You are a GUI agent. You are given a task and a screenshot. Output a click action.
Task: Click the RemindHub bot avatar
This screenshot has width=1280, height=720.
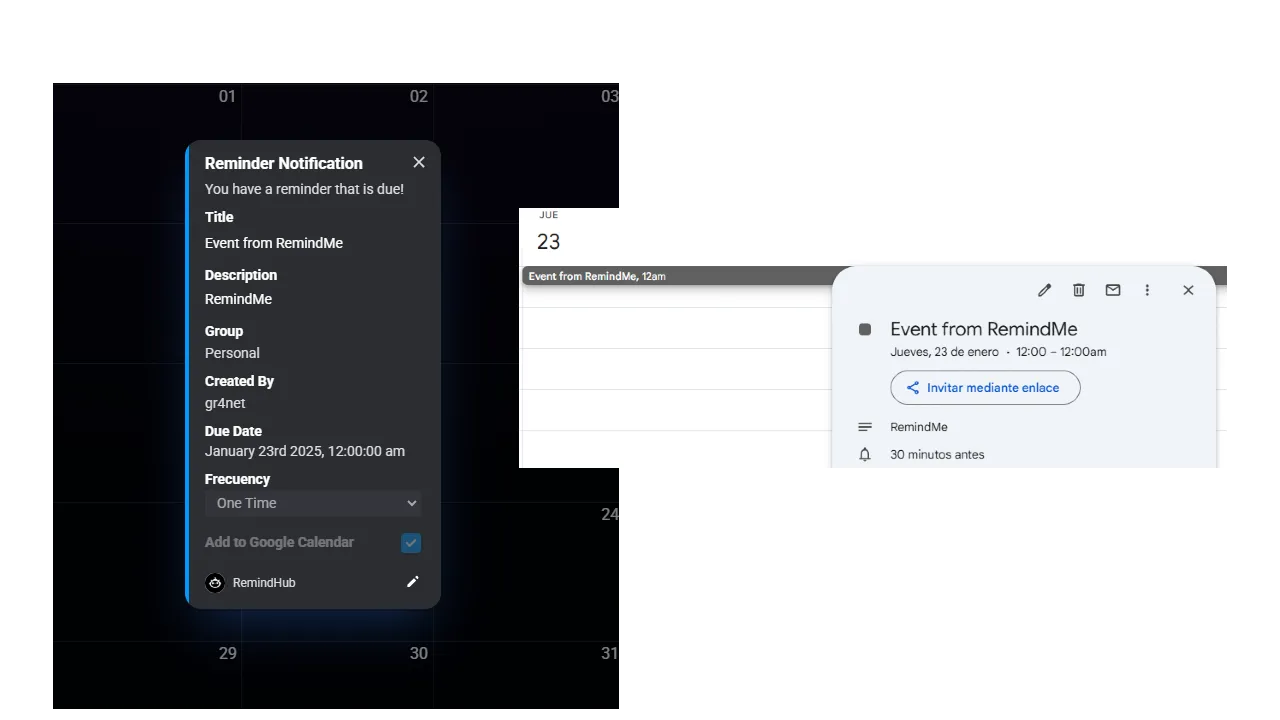coord(215,582)
